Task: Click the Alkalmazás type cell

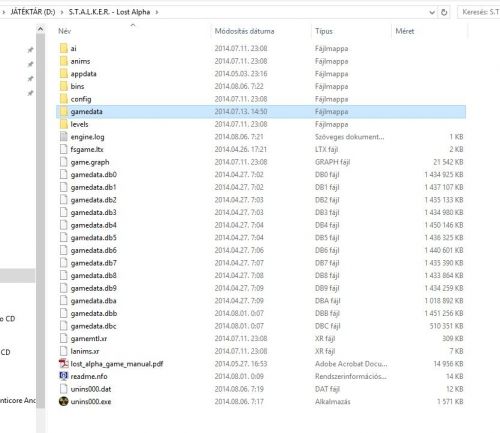Action: point(333,402)
